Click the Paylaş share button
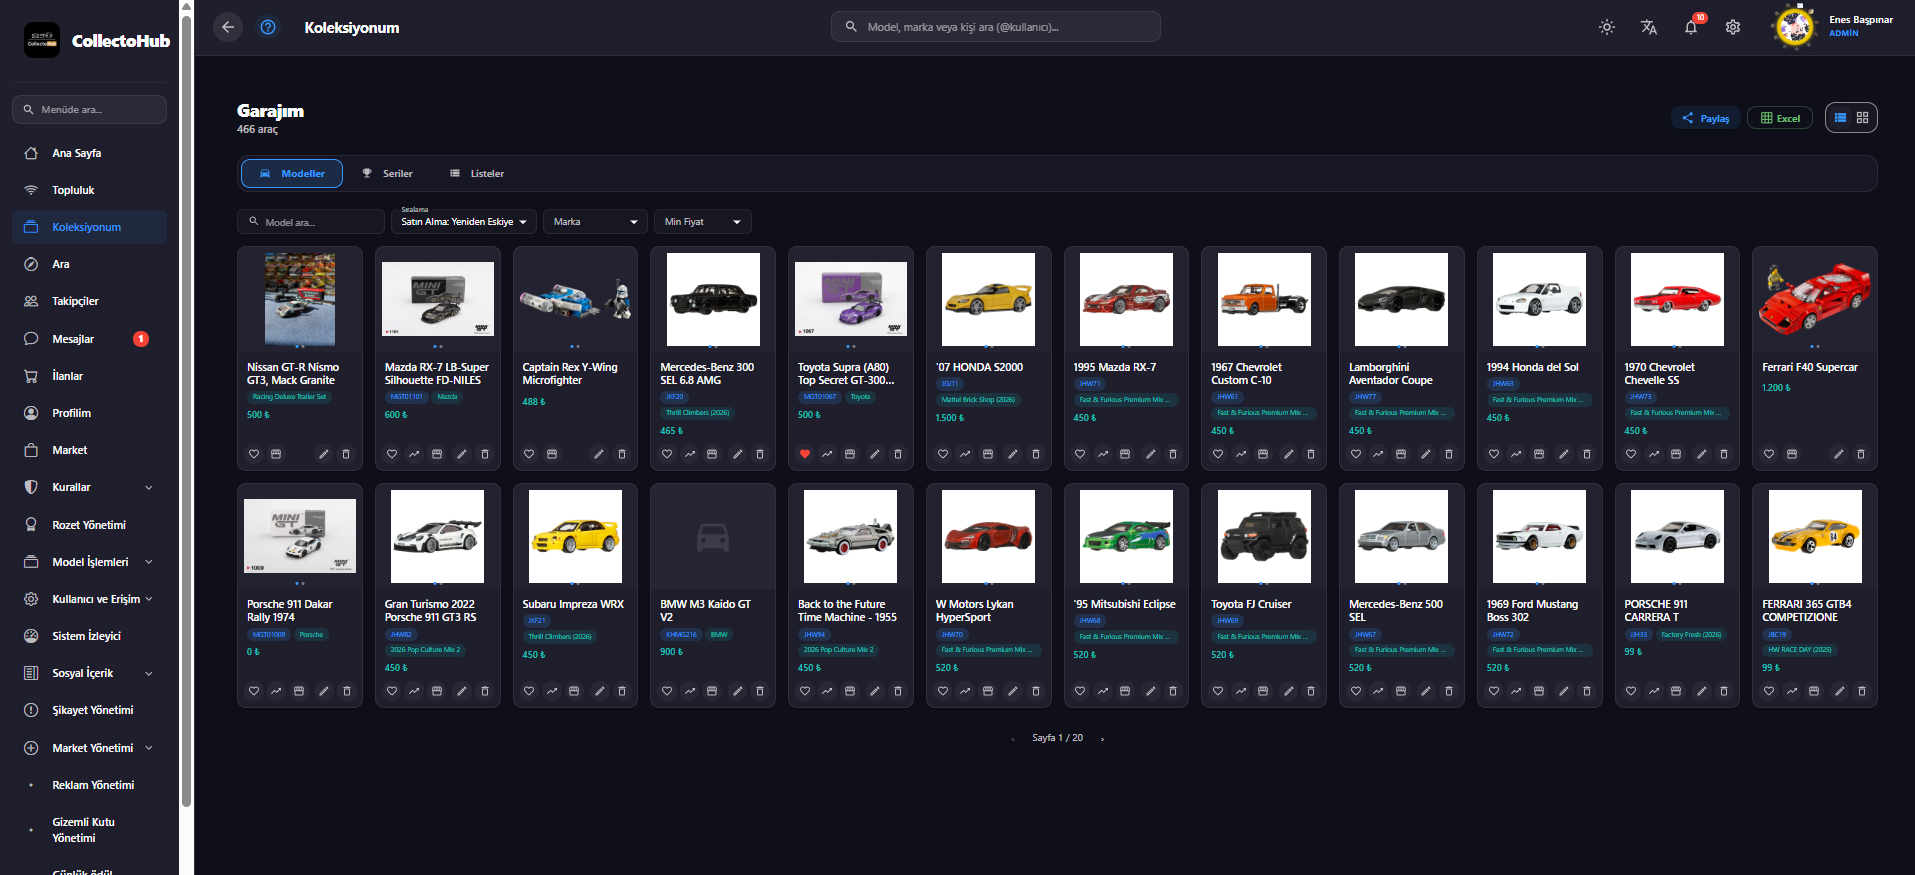Viewport: 1915px width, 875px height. tap(1706, 118)
